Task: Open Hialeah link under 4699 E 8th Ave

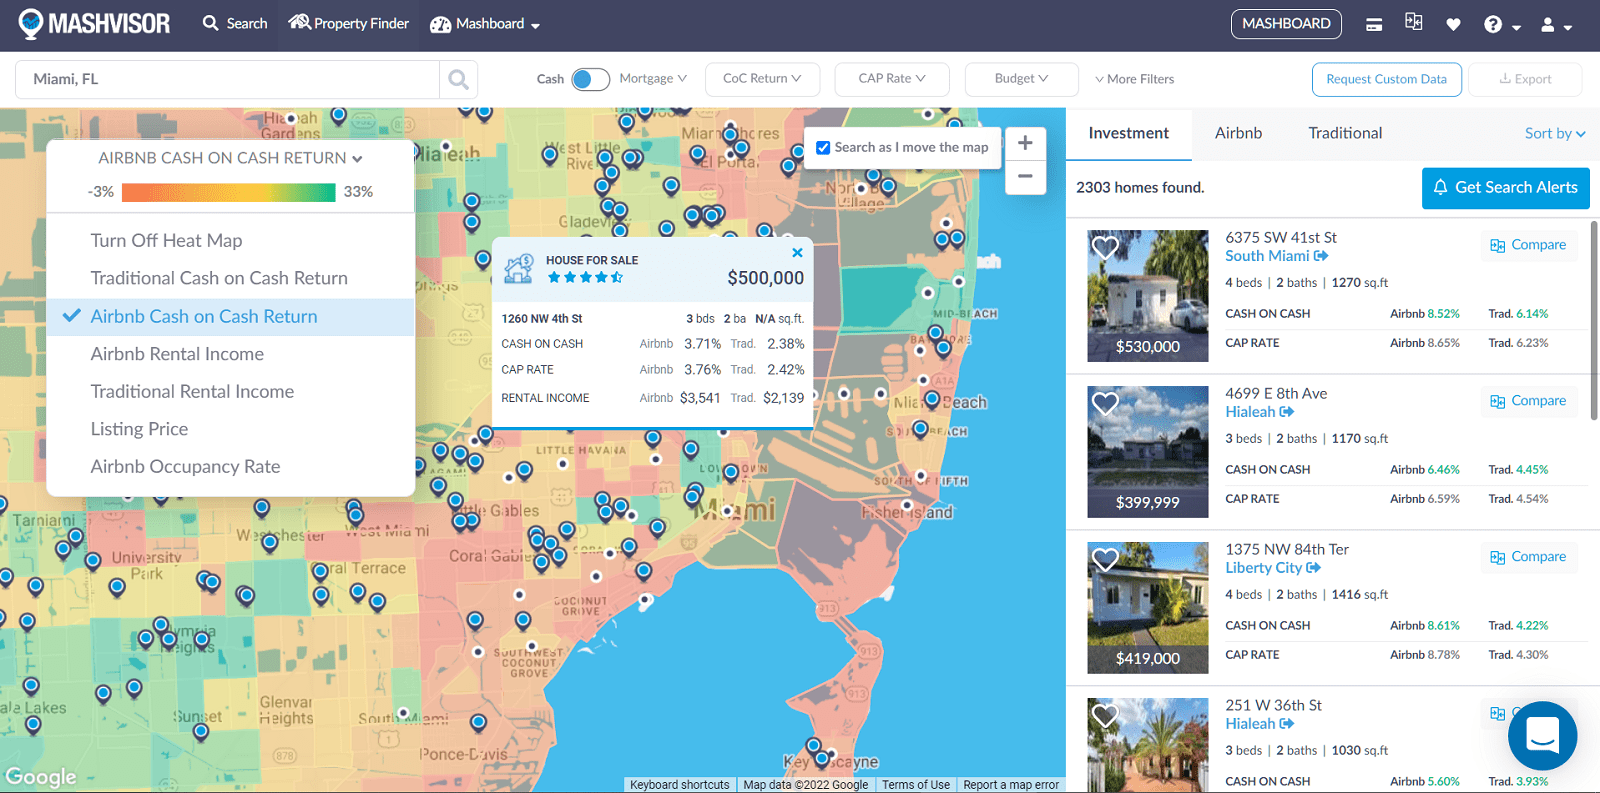Action: tap(1260, 412)
